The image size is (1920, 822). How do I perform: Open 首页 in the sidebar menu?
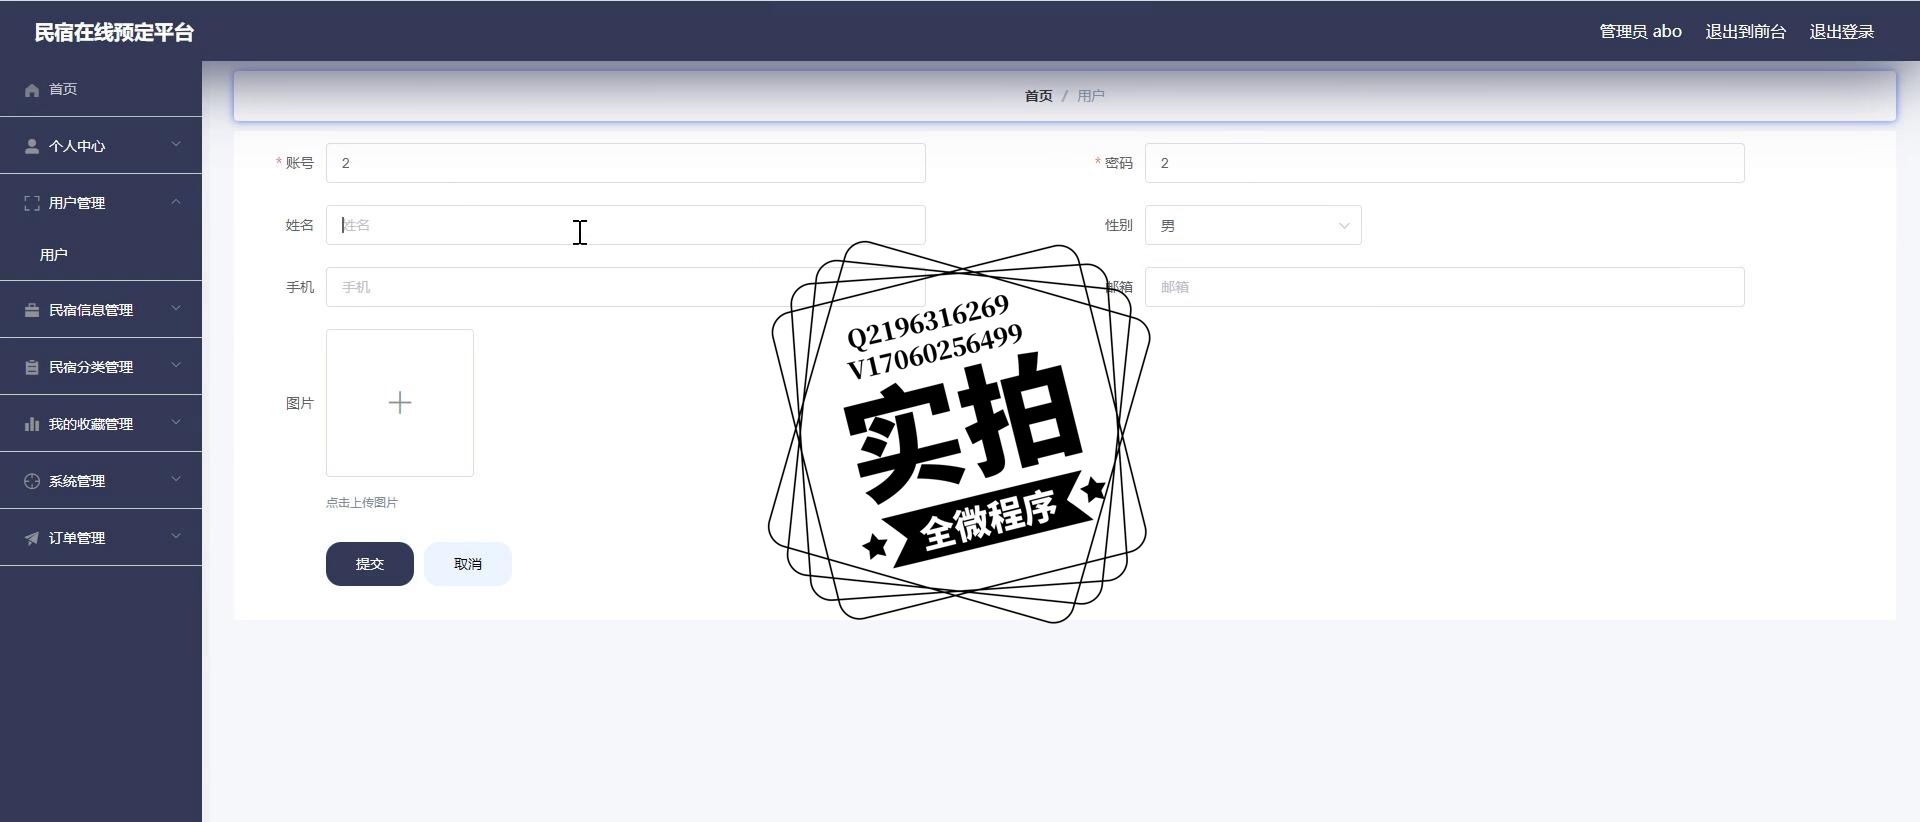tap(101, 89)
